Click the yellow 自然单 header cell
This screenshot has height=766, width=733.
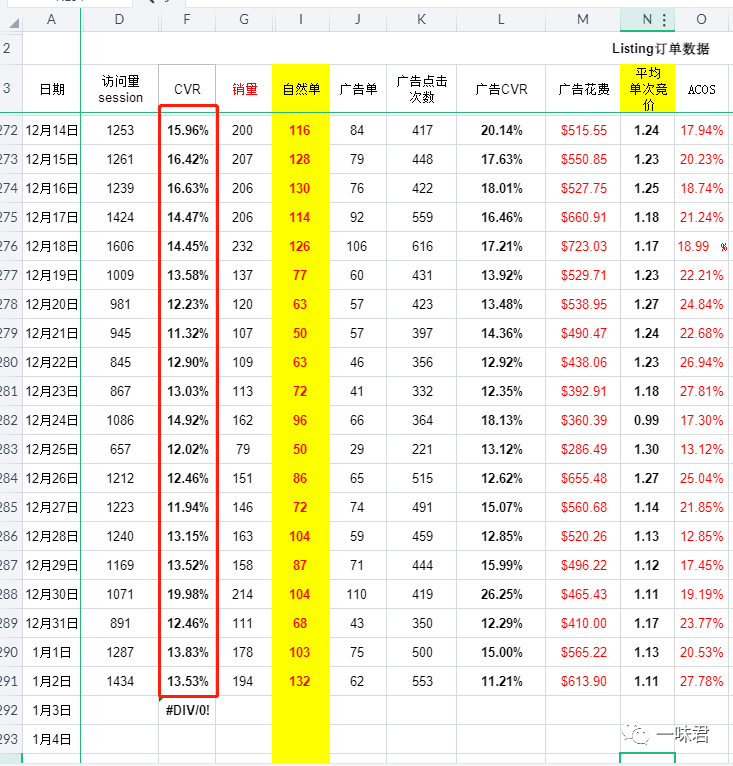point(301,89)
